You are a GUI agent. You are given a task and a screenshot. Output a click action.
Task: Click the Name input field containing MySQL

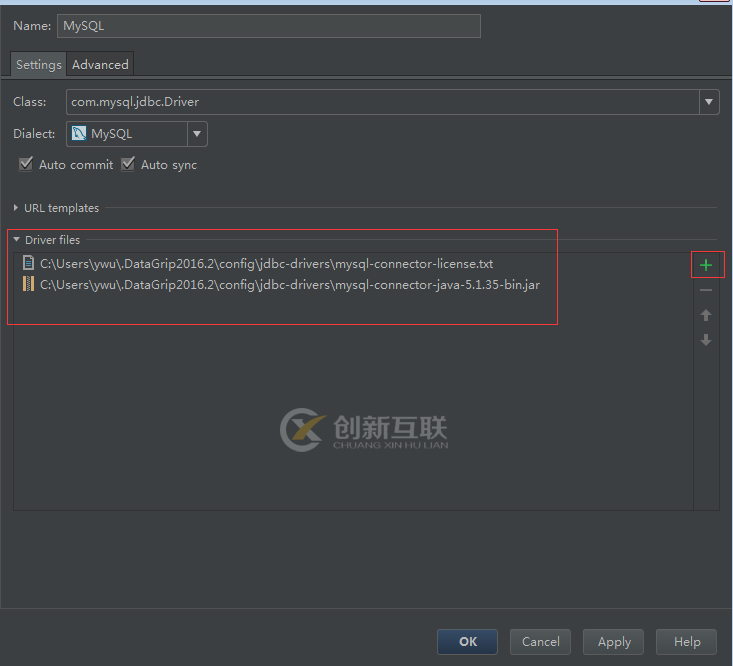(269, 26)
